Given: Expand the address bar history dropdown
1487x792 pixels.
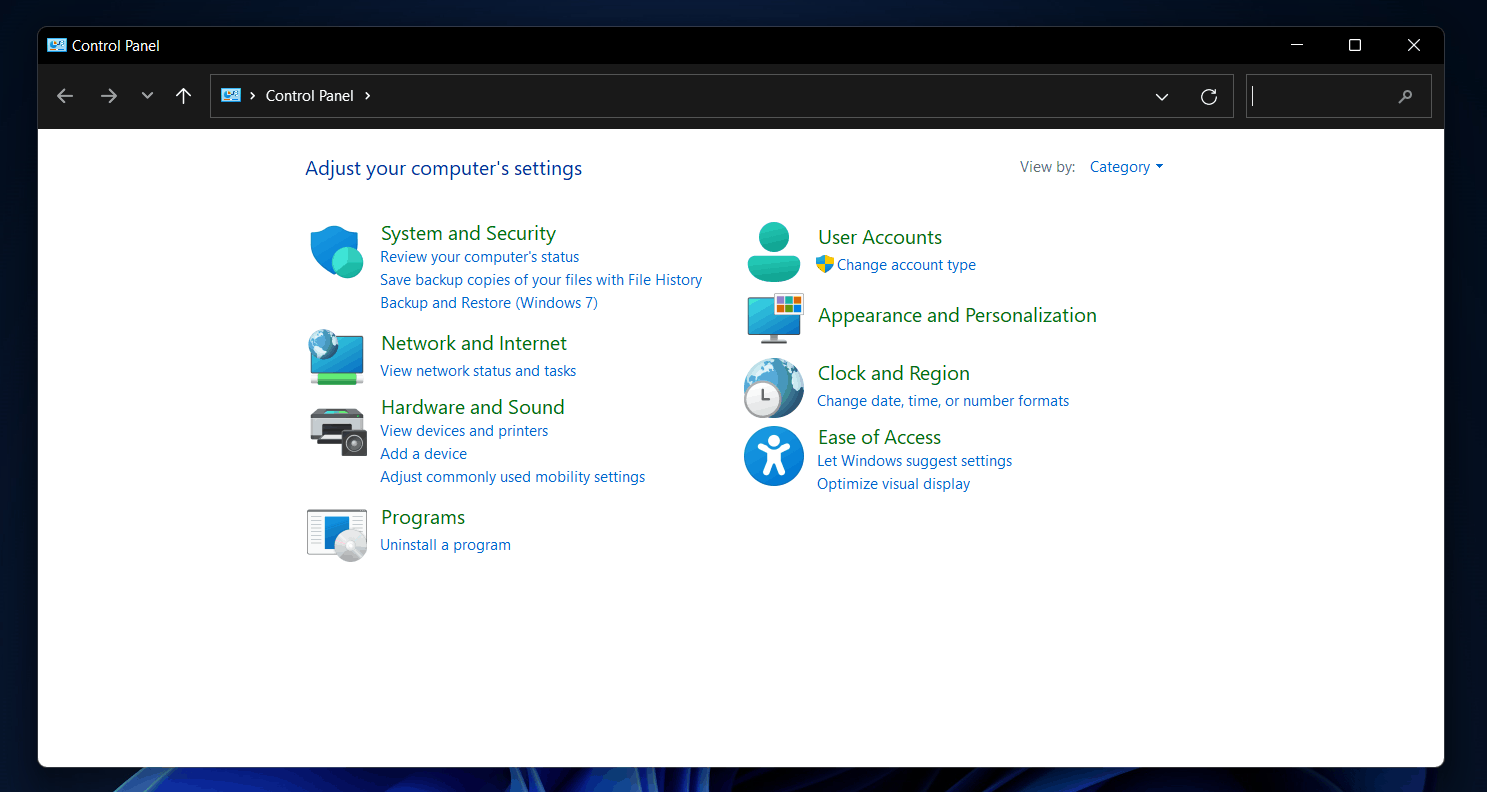Looking at the screenshot, I should (1161, 97).
